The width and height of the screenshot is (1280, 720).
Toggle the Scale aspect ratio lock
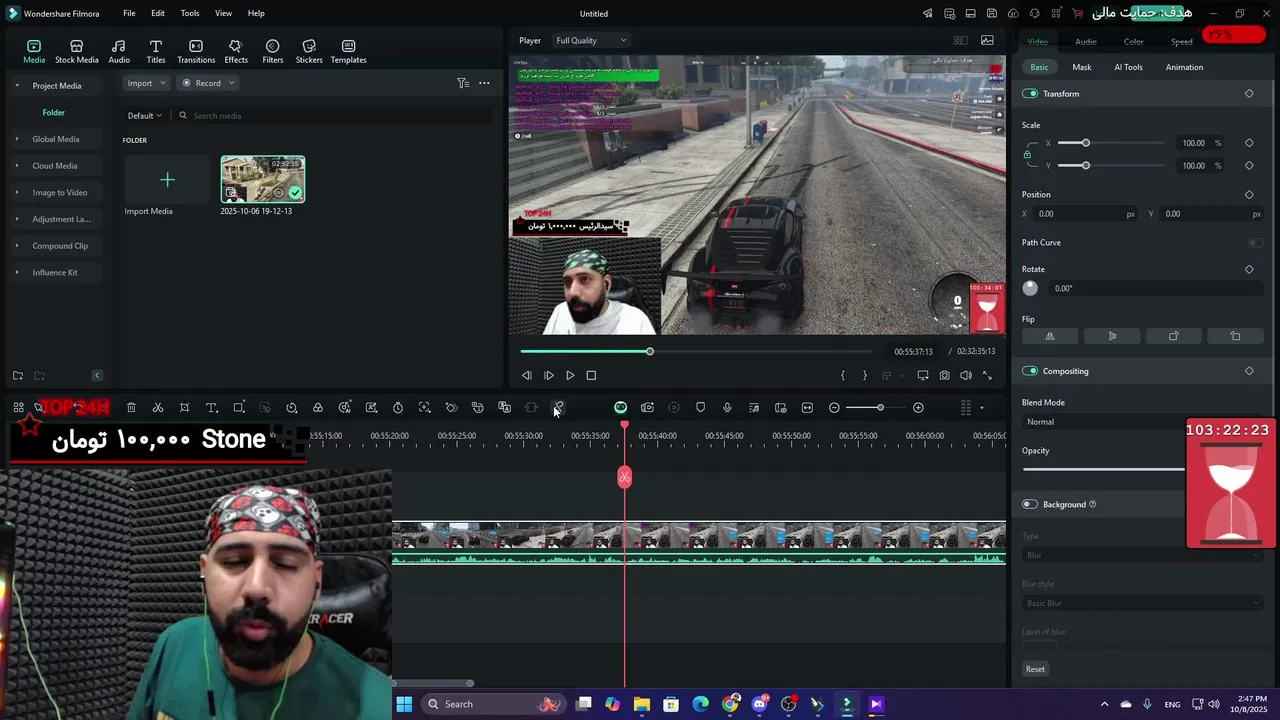1027,154
